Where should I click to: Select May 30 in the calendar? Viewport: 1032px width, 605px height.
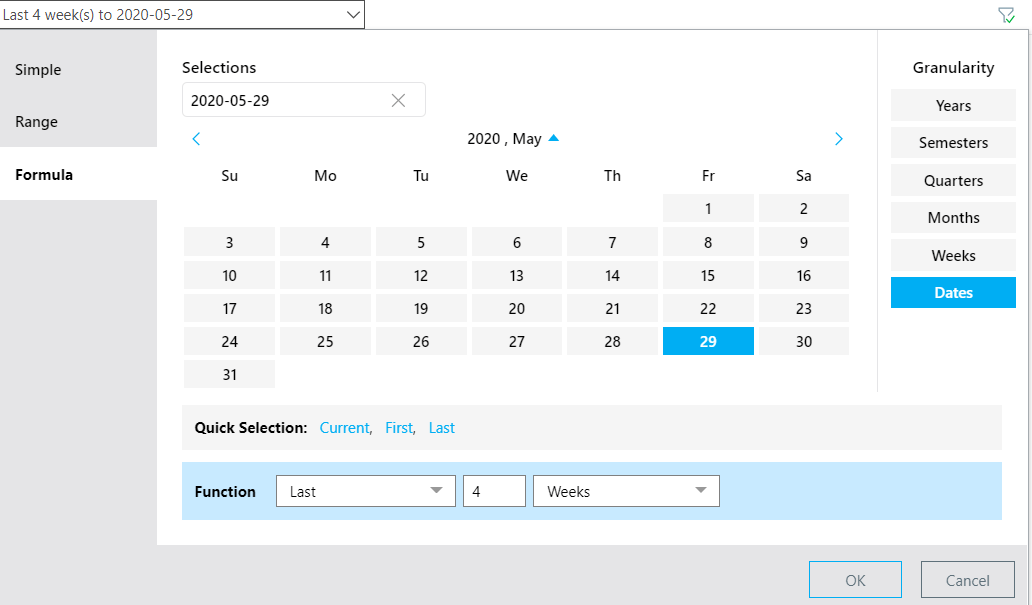coord(804,341)
